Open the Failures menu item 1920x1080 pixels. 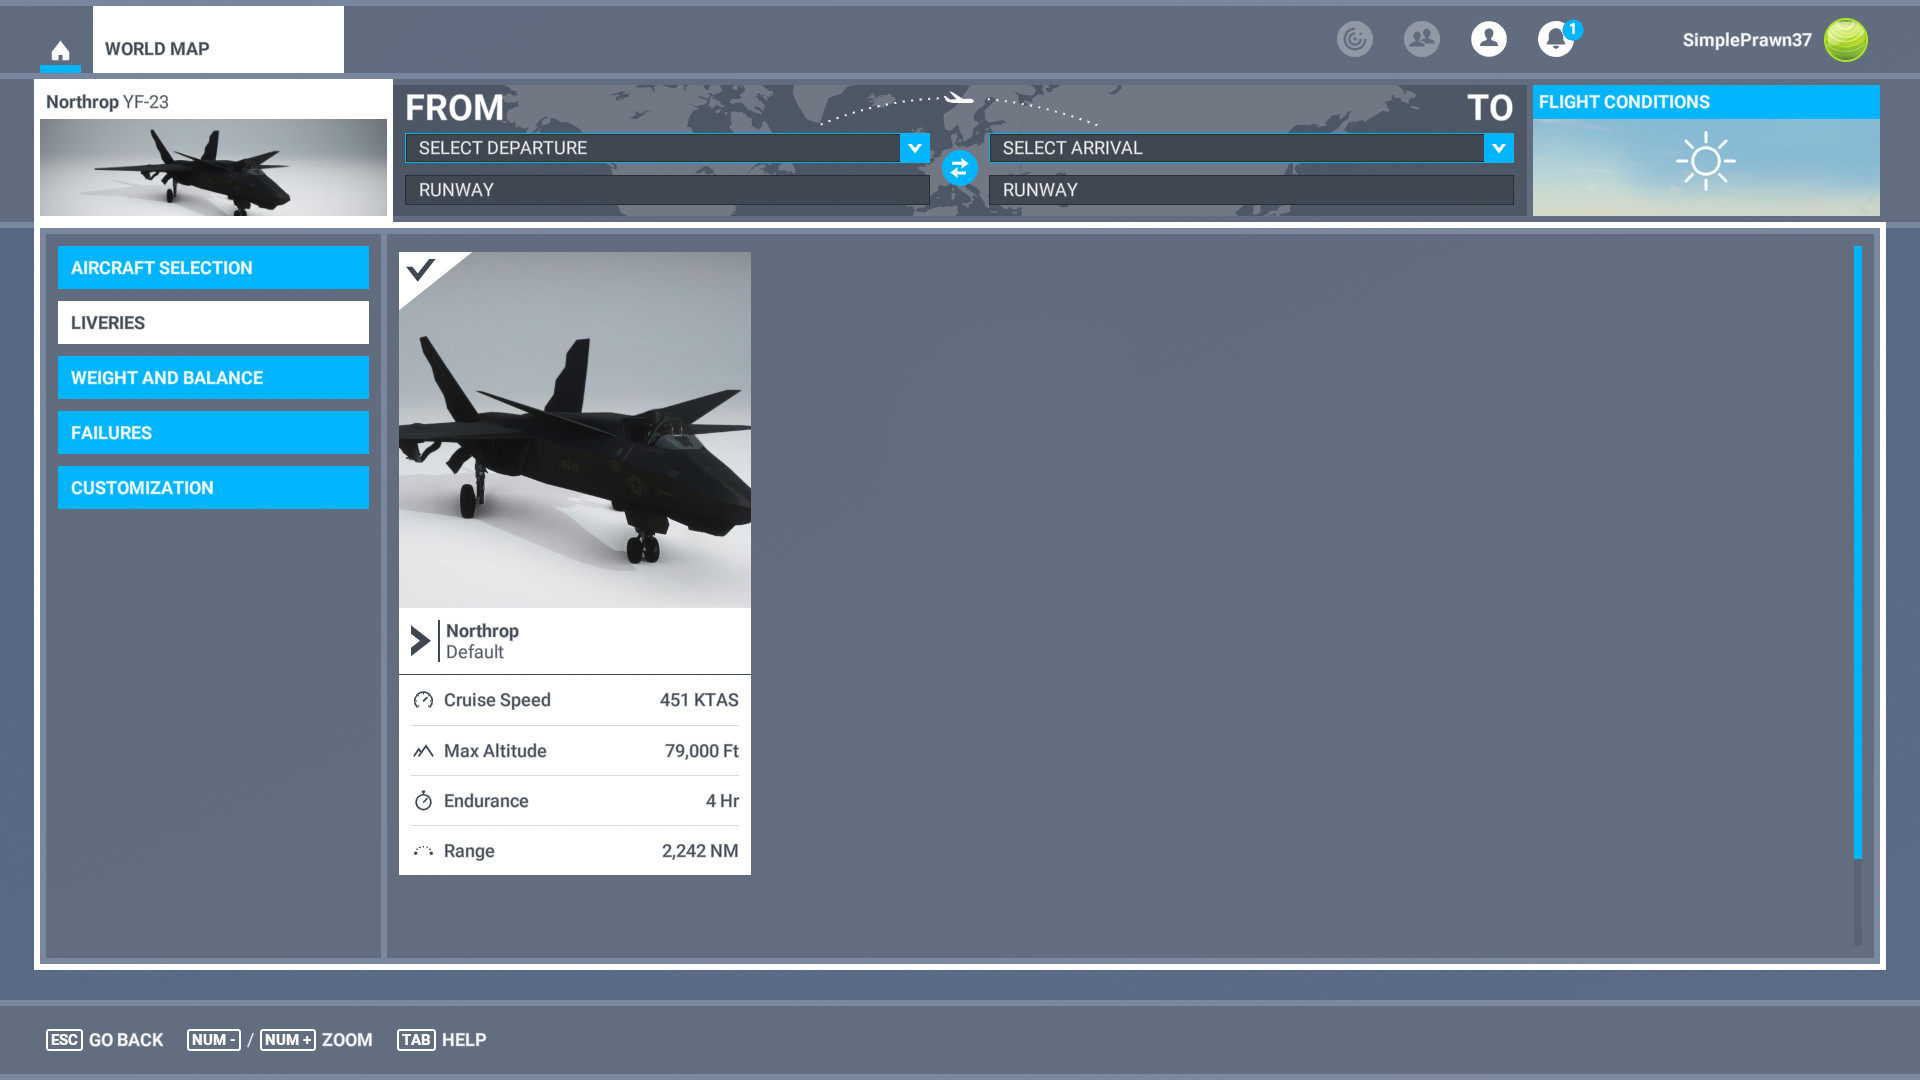click(x=213, y=433)
